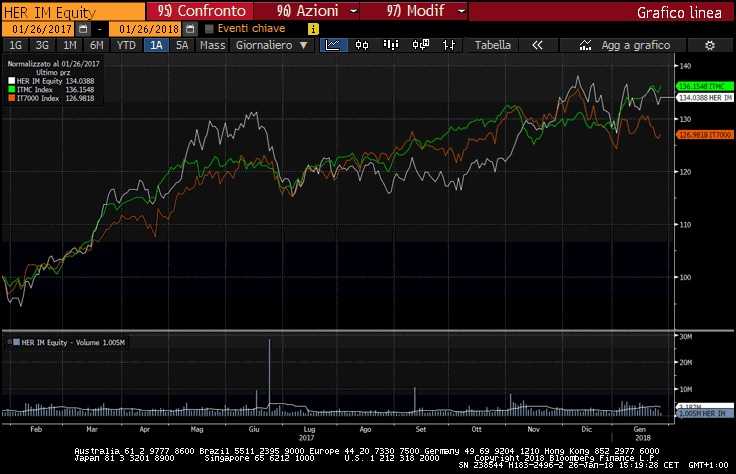Select the 5A time range

tap(182, 45)
